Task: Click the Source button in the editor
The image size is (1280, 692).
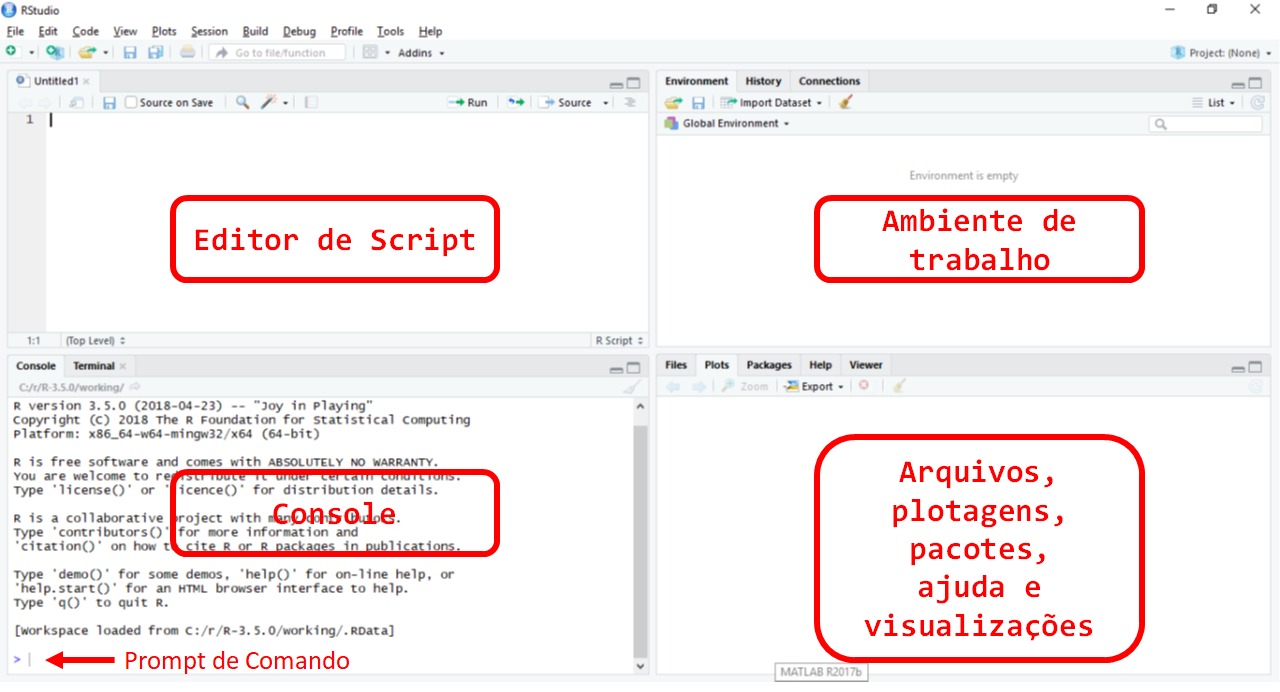Action: point(568,102)
